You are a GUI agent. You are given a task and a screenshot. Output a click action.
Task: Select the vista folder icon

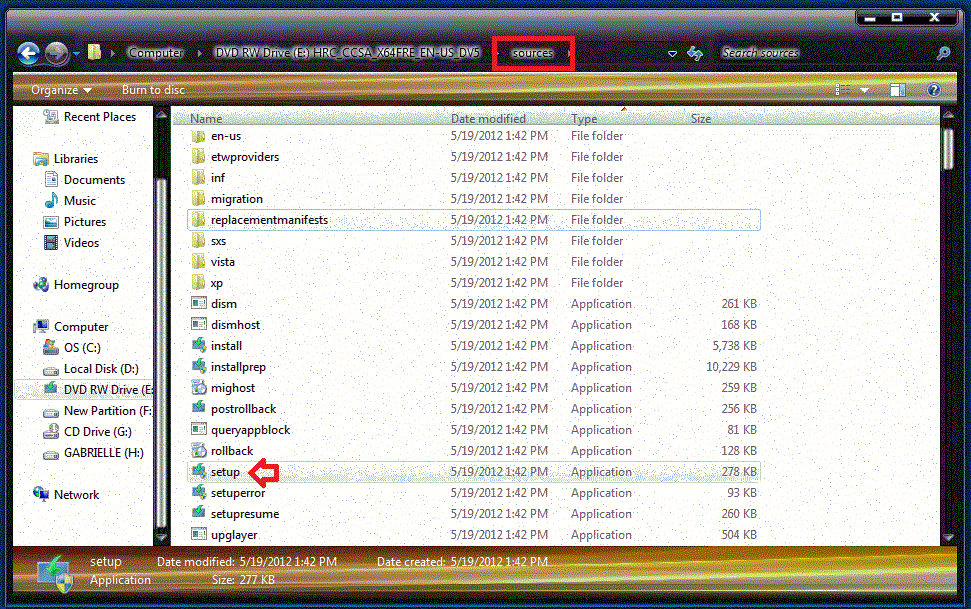(x=198, y=262)
